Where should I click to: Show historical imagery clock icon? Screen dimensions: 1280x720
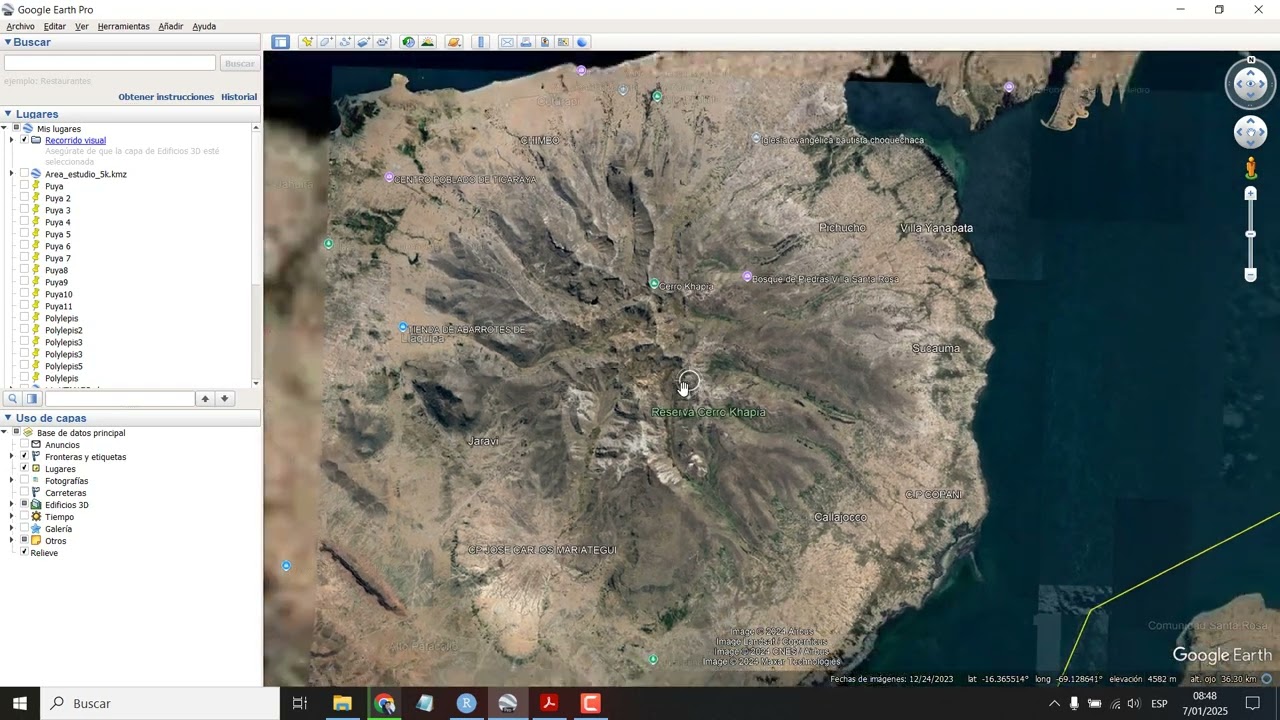click(408, 42)
